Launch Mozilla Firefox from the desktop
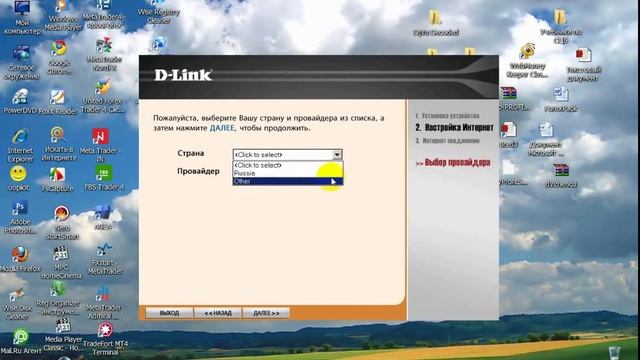This screenshot has height=360, width=640. (x=20, y=259)
